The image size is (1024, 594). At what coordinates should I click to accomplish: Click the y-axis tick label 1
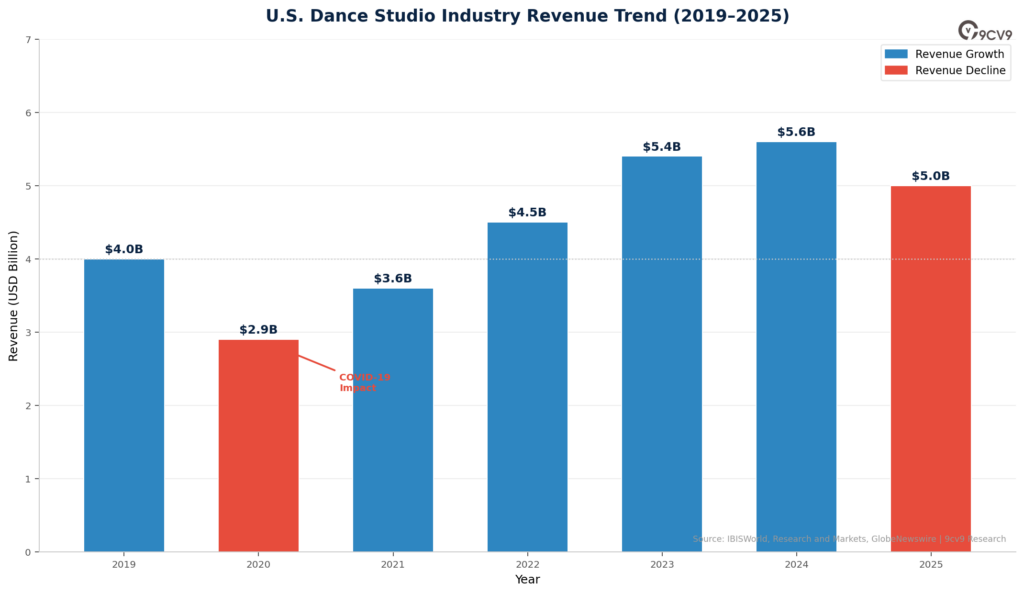[x=28, y=479]
